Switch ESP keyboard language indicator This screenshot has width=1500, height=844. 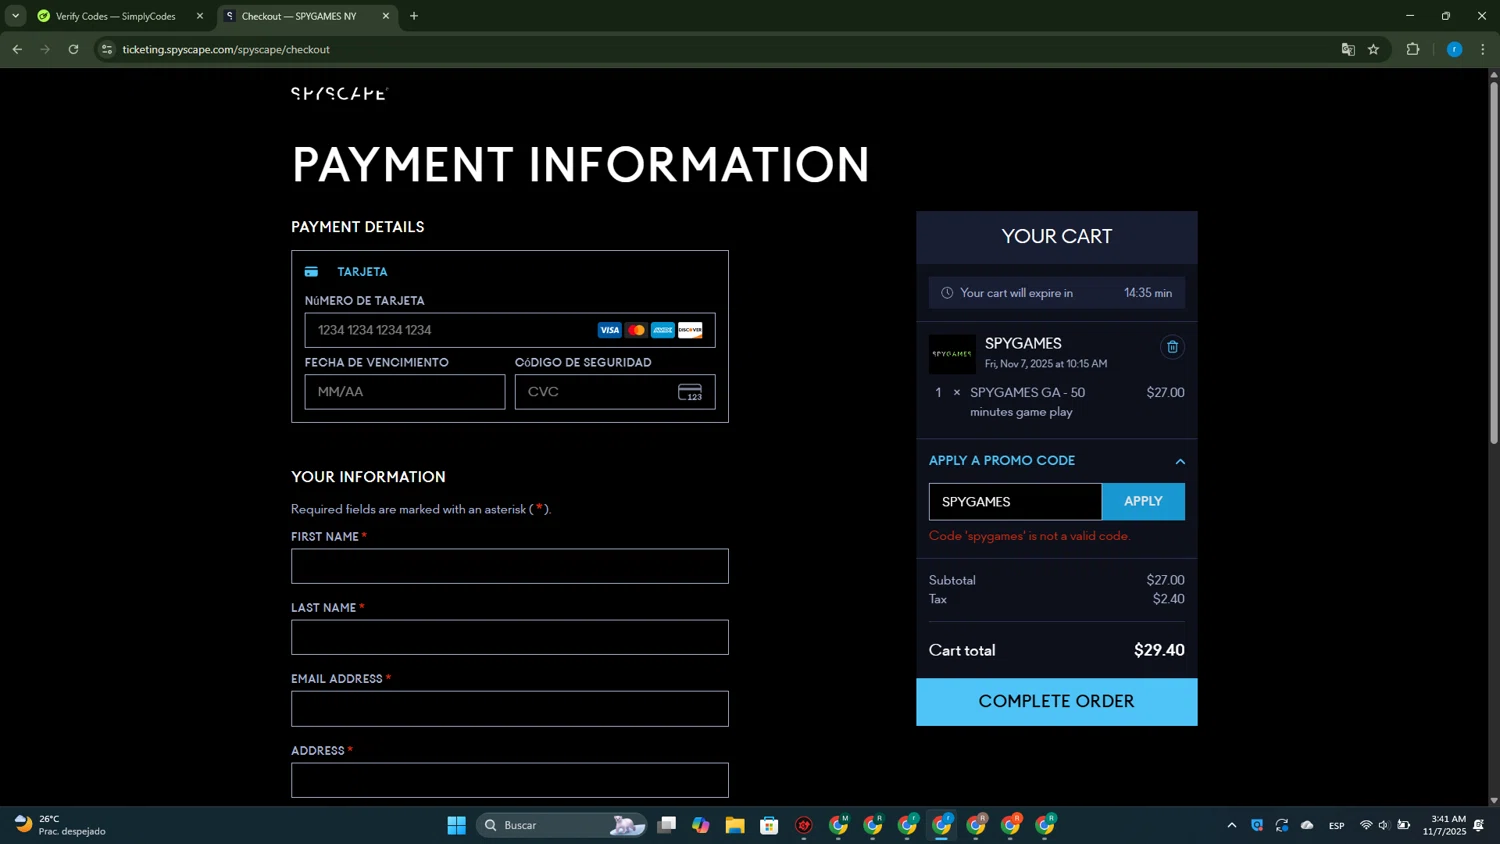click(x=1337, y=826)
